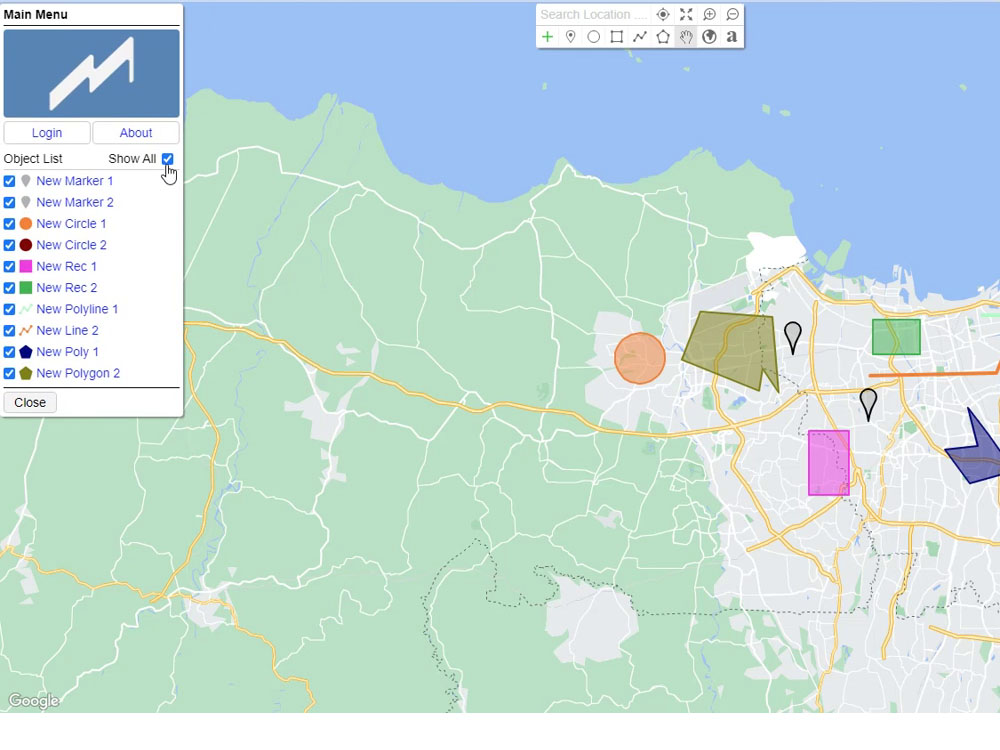Toggle the Show All checkbox
Screen dimensions: 1000x750
coord(167,158)
